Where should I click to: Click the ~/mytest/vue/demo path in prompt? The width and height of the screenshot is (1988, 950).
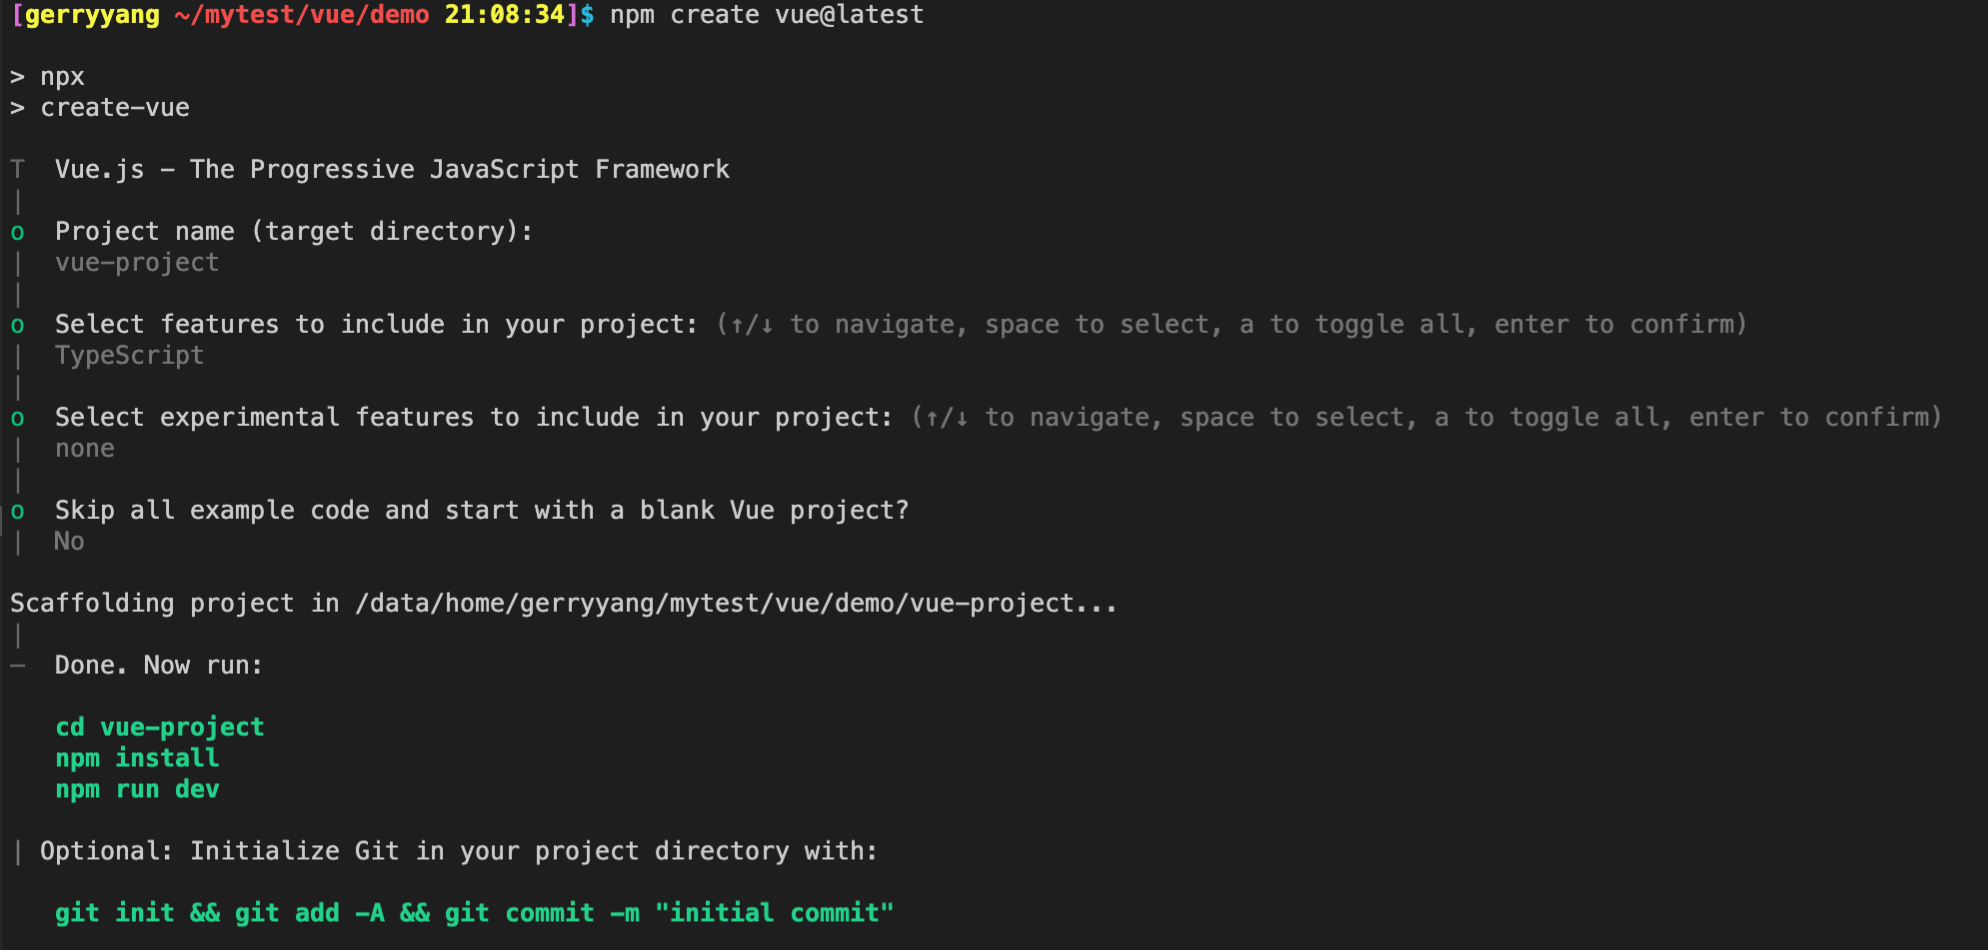(302, 16)
